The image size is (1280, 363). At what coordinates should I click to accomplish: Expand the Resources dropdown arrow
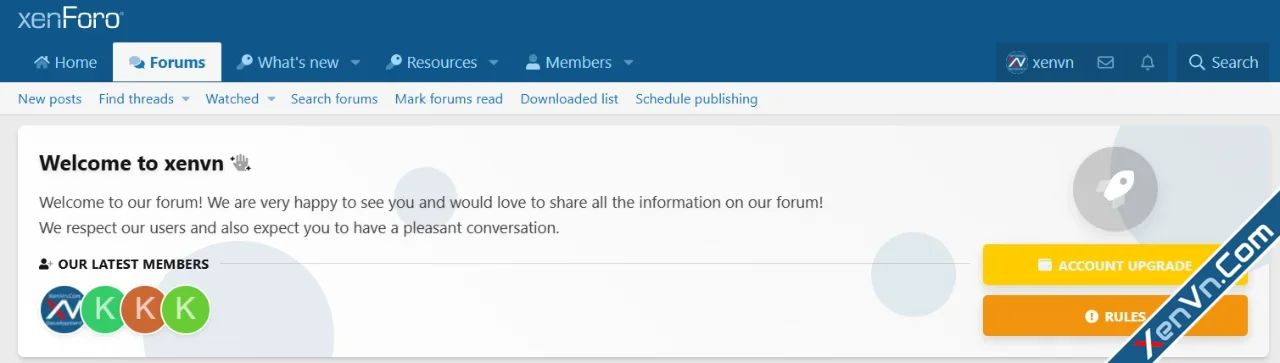coord(493,62)
